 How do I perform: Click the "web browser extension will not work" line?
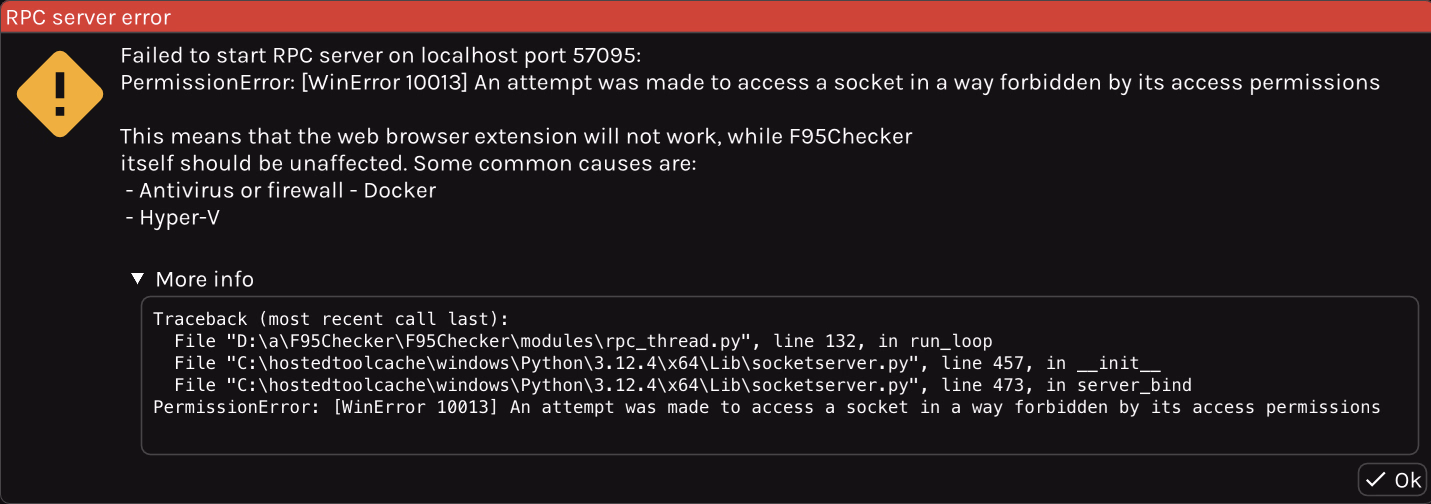(x=515, y=136)
